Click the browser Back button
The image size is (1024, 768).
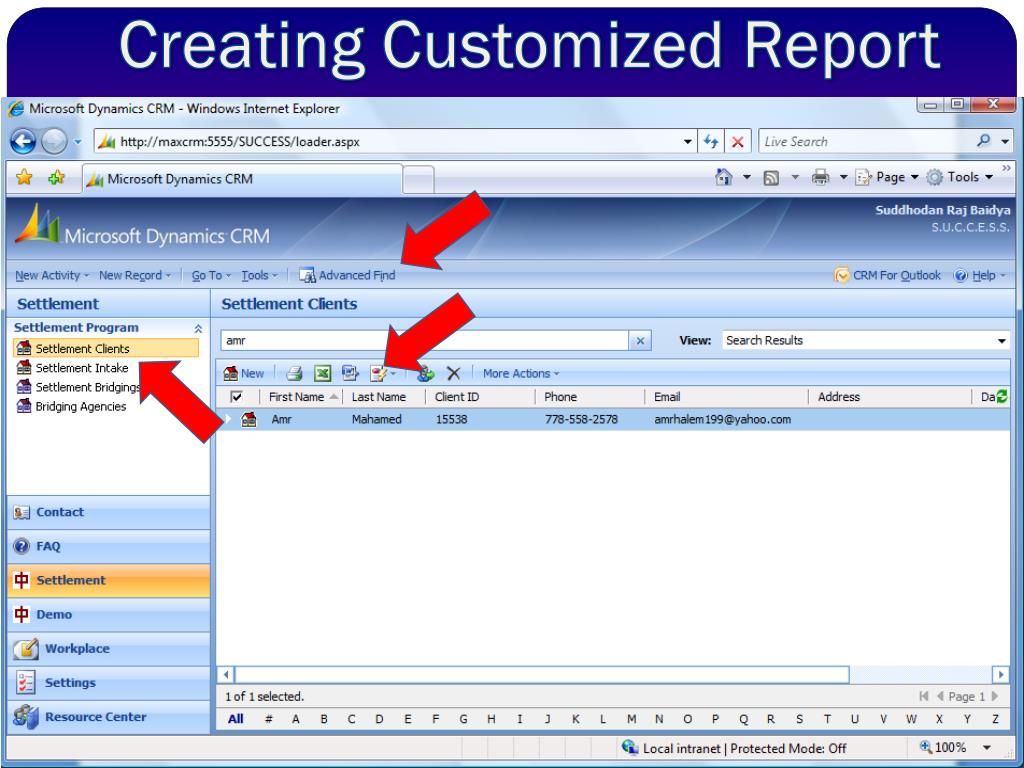pyautogui.click(x=23, y=141)
